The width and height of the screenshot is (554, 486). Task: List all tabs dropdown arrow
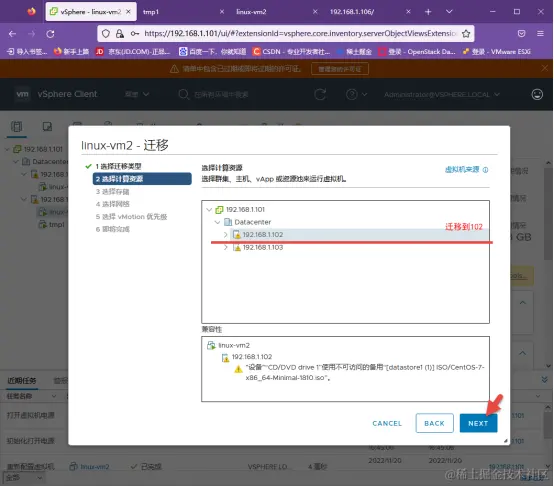tap(449, 12)
